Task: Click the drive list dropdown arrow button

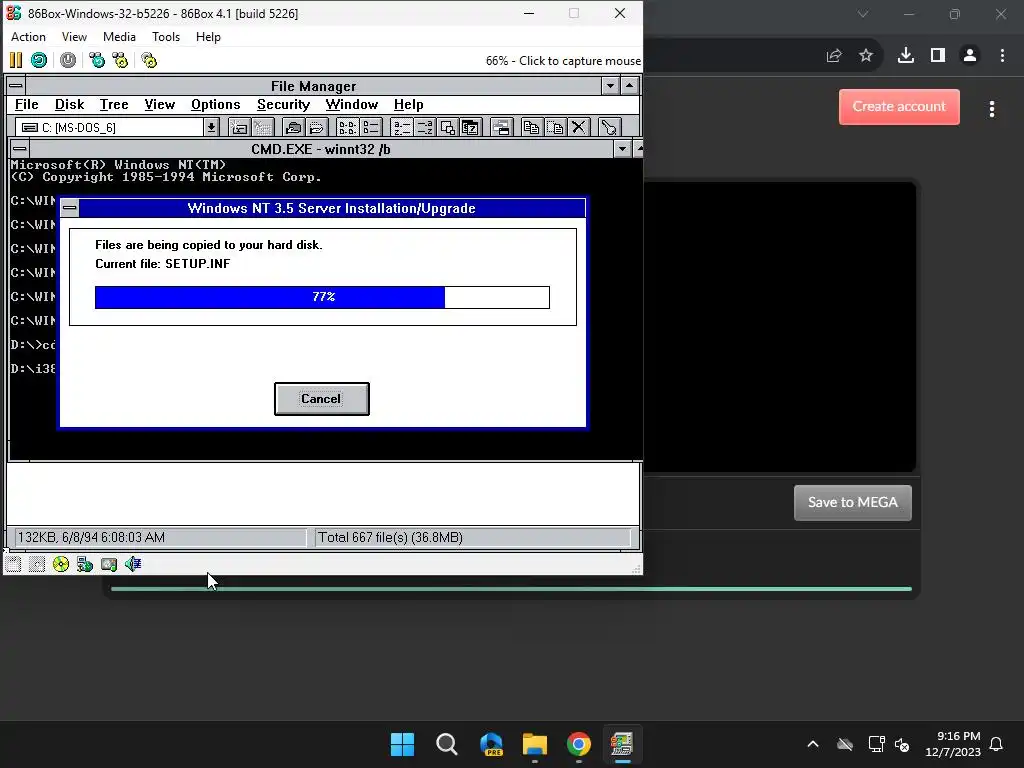Action: [211, 127]
